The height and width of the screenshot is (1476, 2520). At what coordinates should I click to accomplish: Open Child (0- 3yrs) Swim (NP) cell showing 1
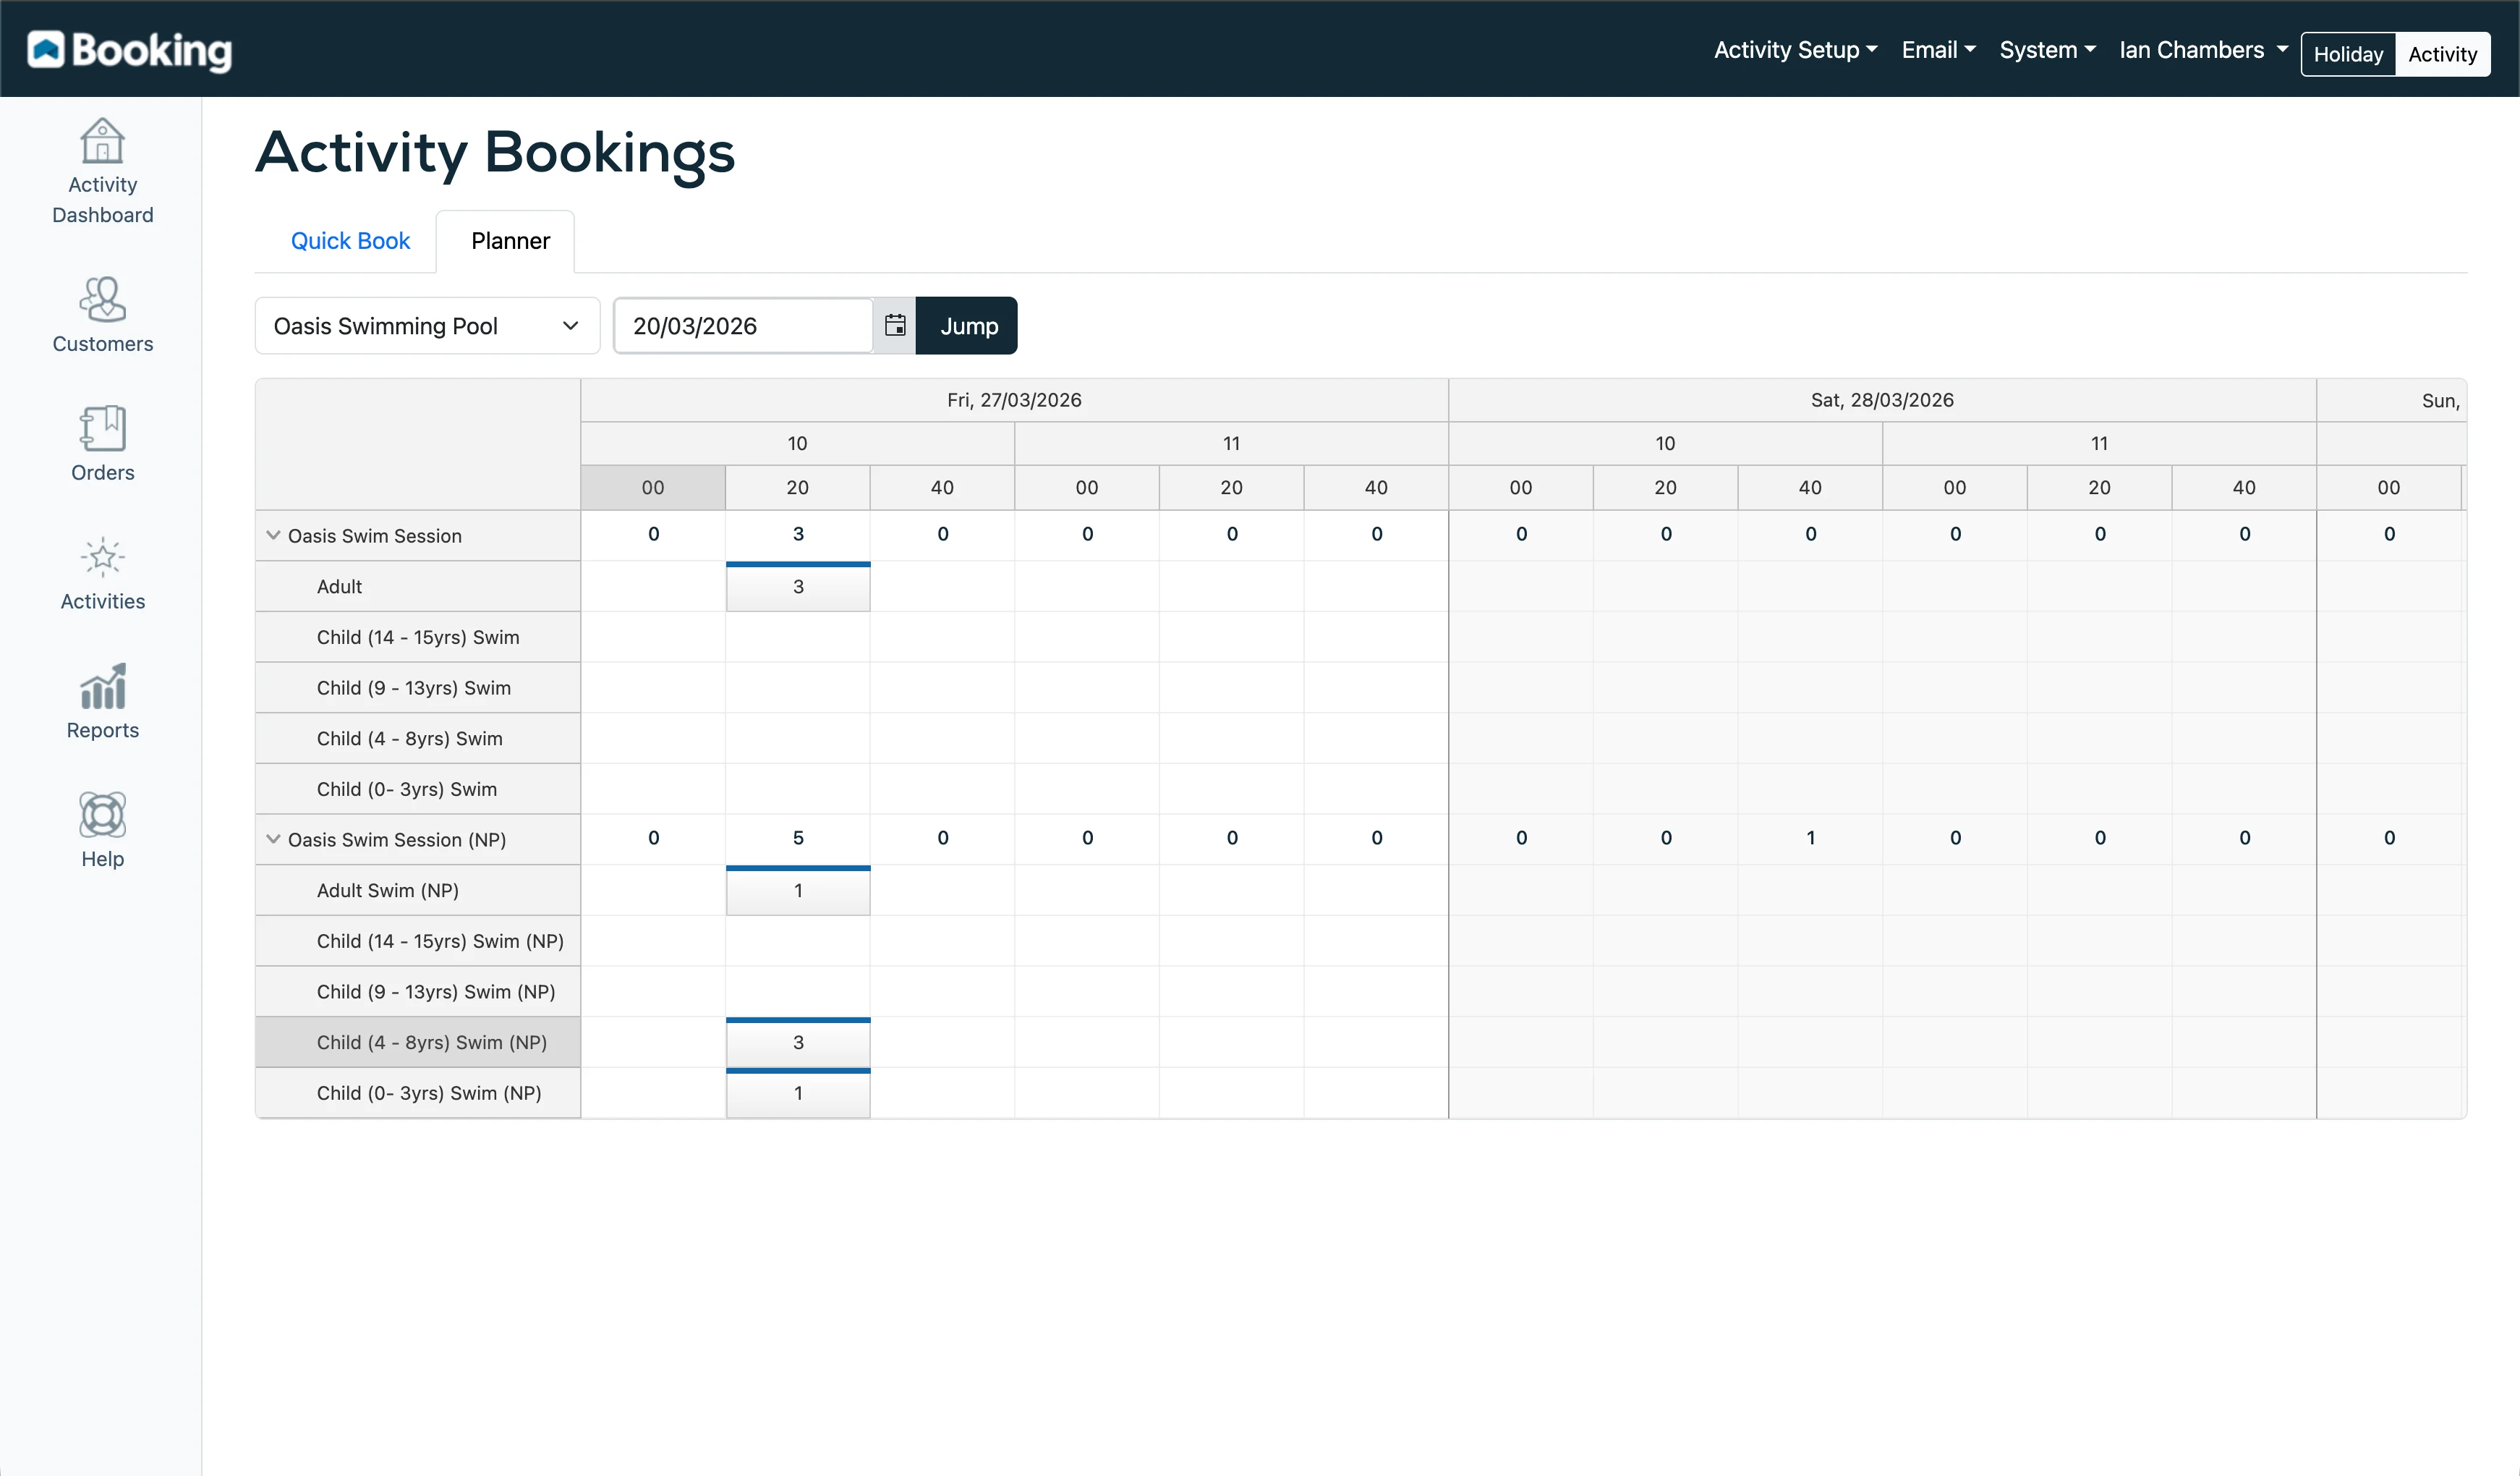click(x=798, y=1094)
